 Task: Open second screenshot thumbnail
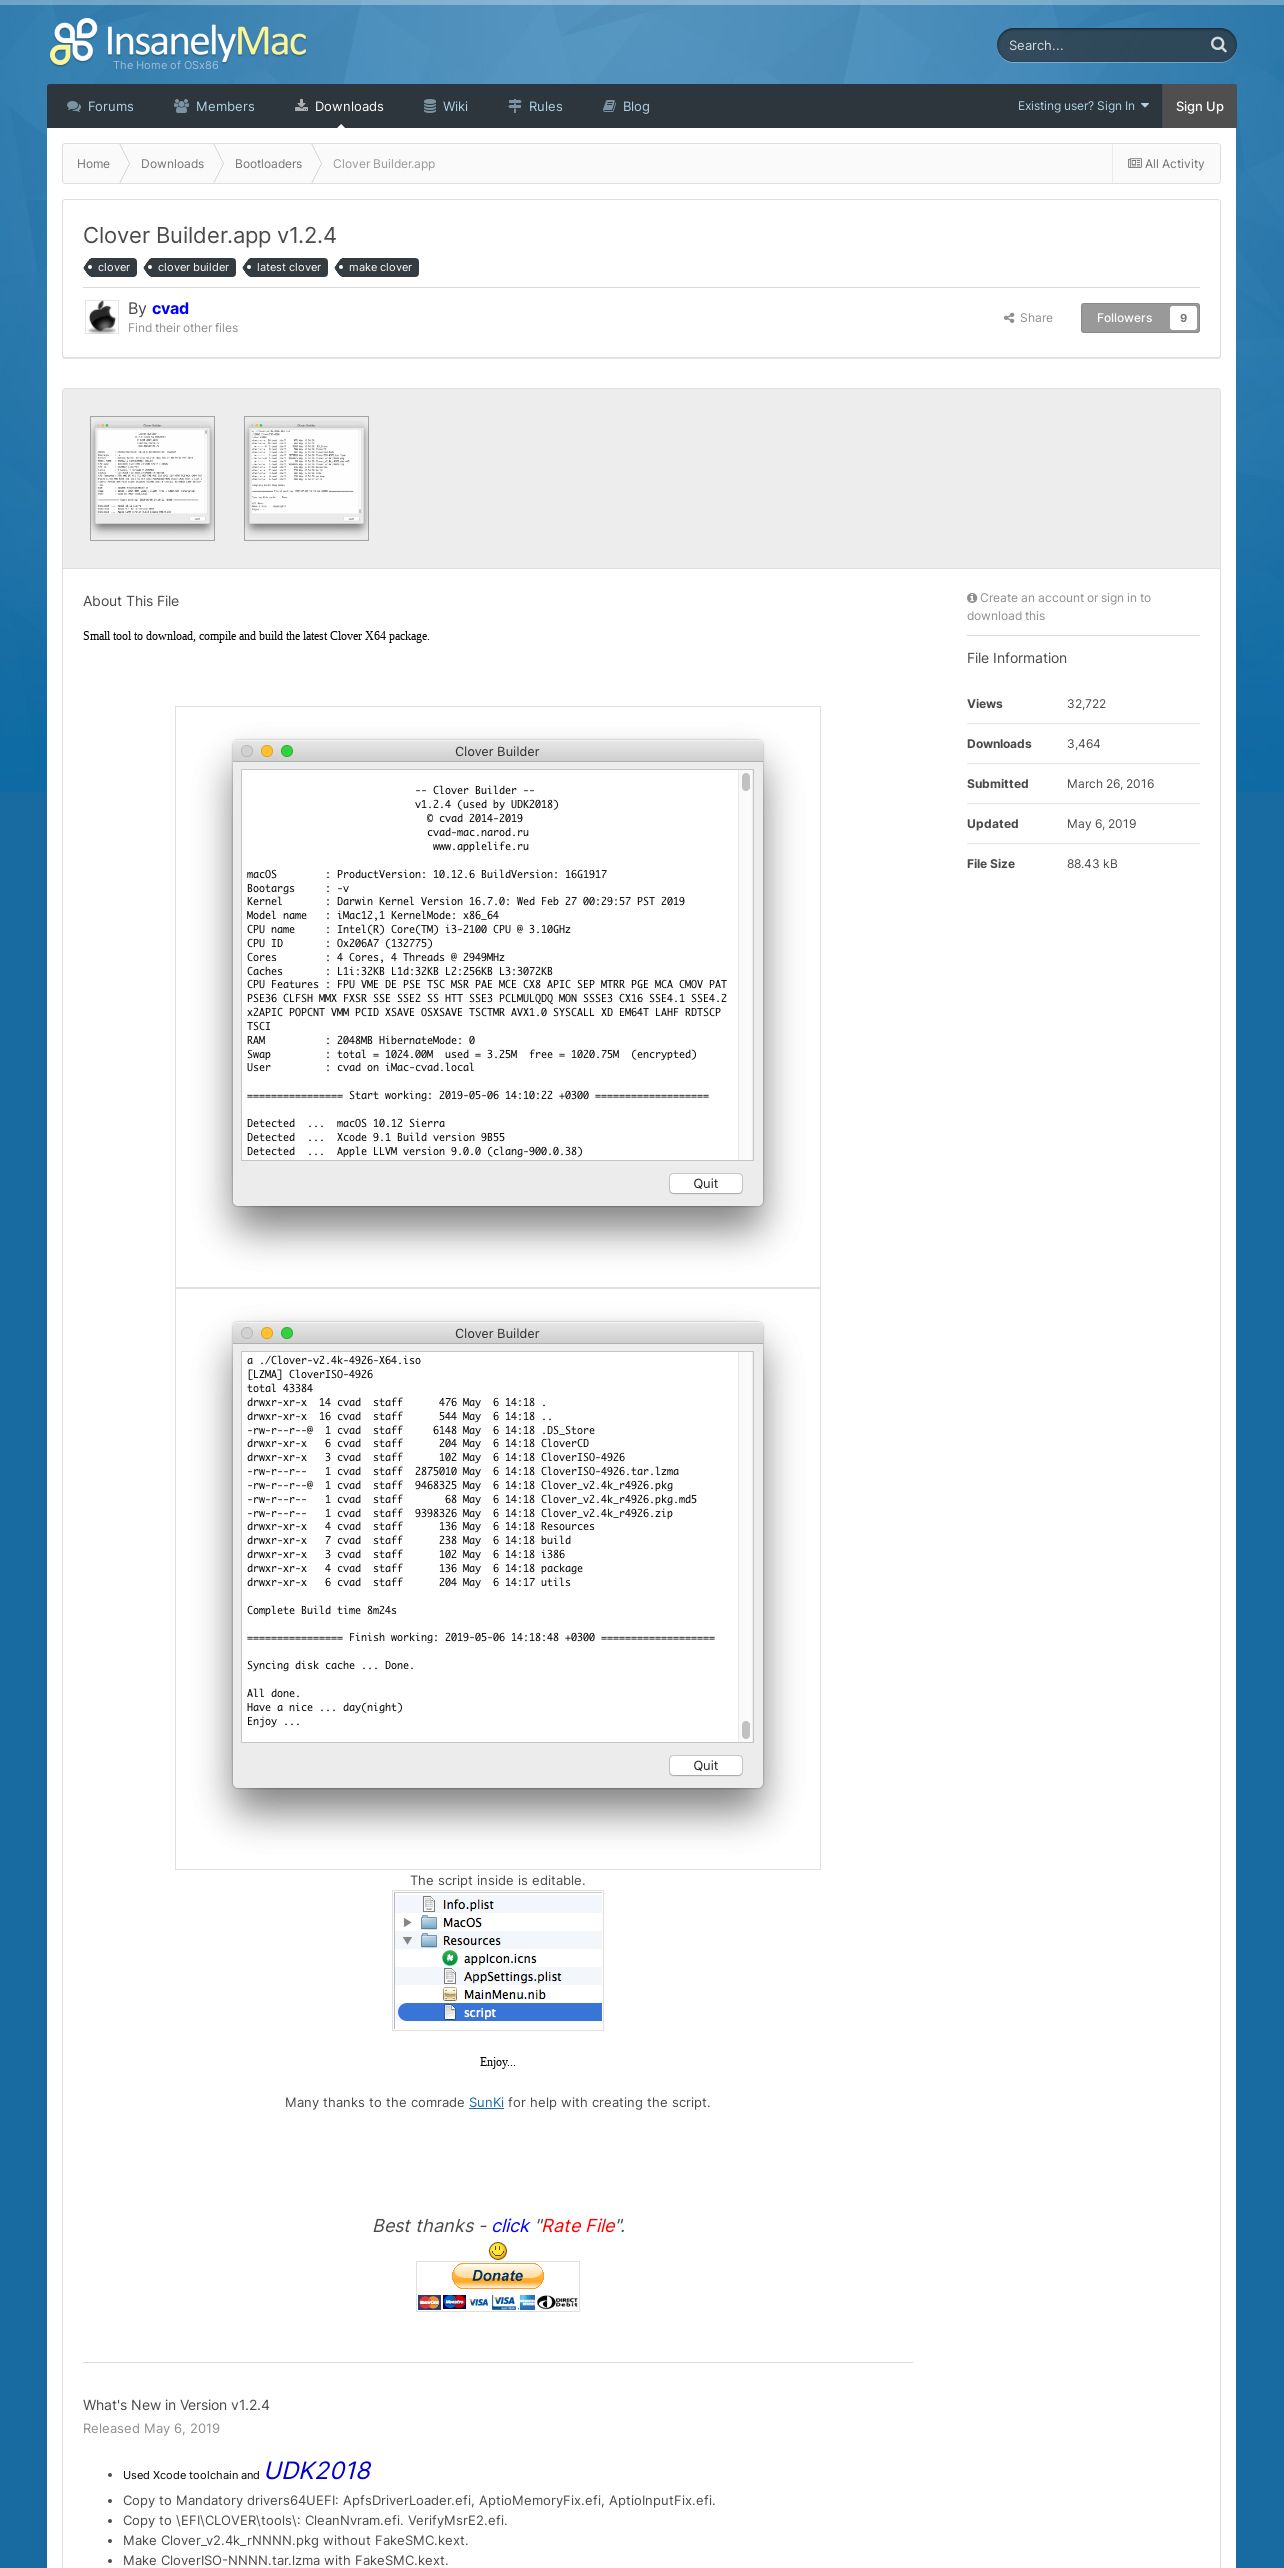click(306, 478)
